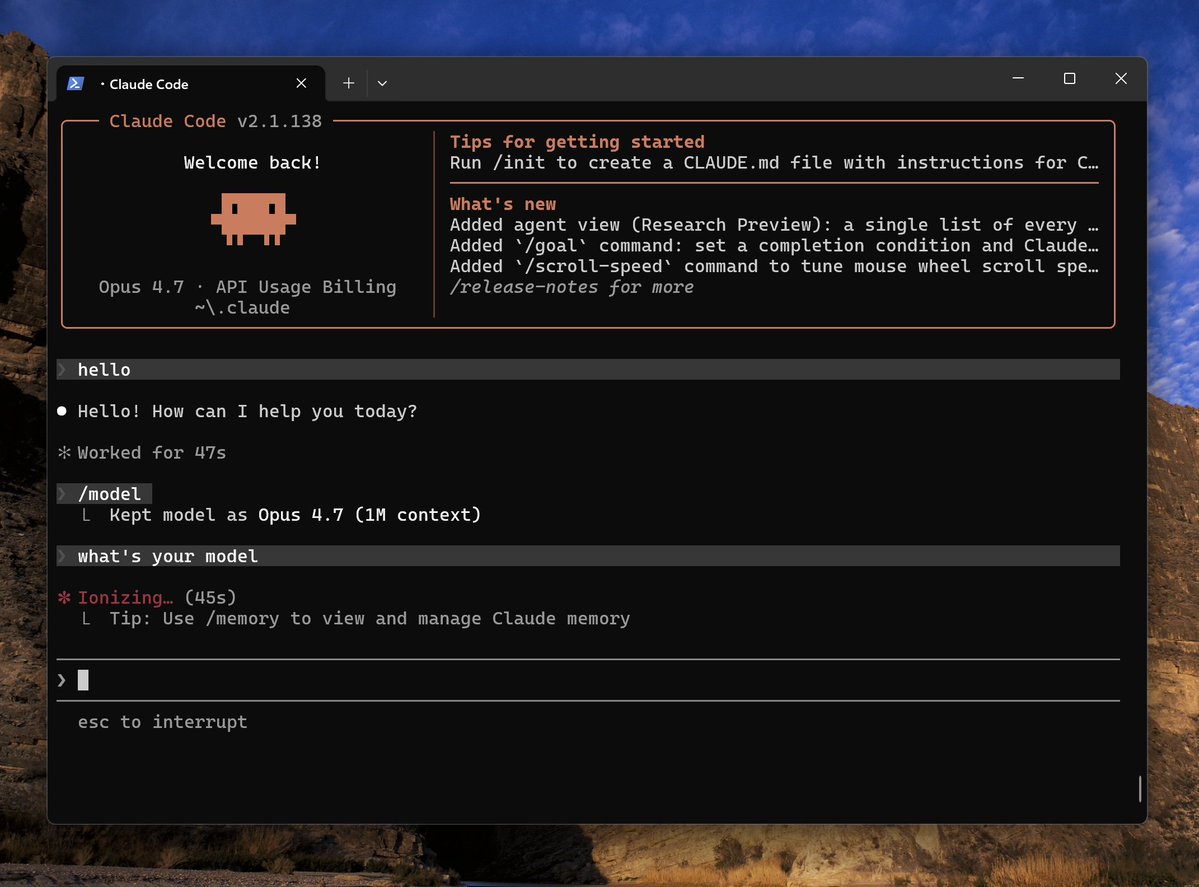This screenshot has height=887, width=1199.
Task: Click the prompt chevron in the input box
Action: [x=62, y=680]
